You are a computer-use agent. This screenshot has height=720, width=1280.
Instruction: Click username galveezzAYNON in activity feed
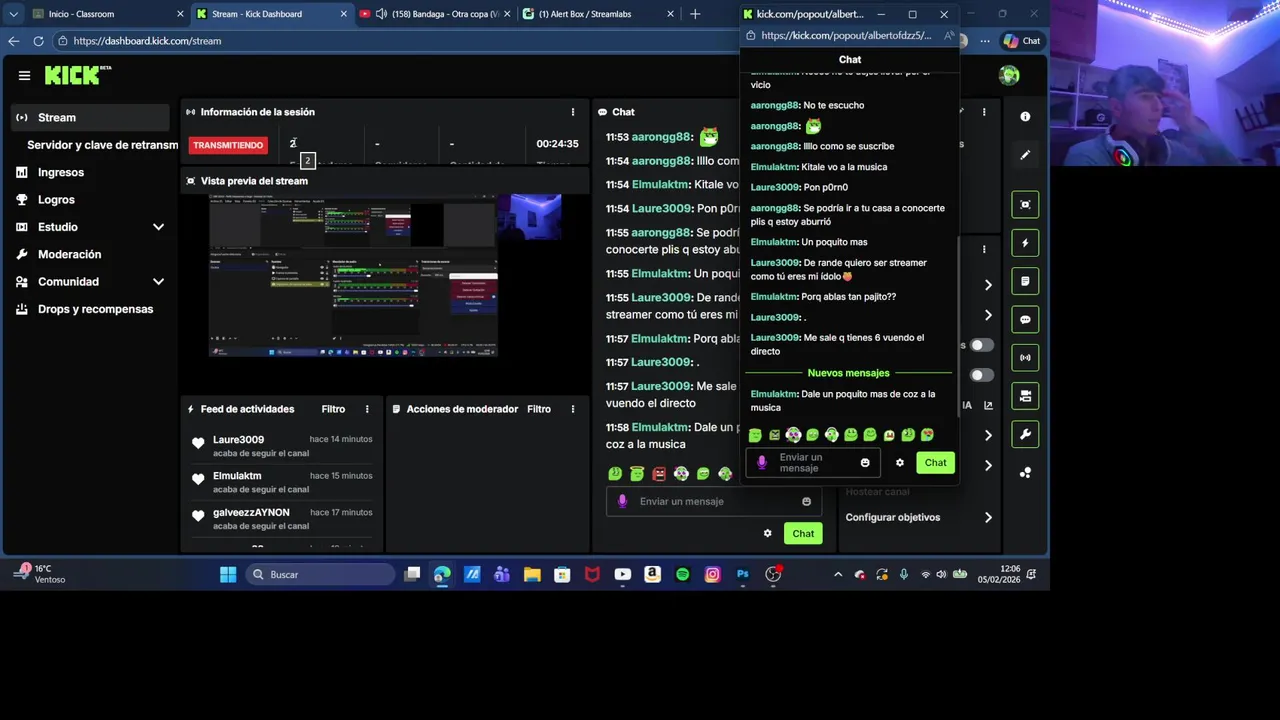[x=251, y=512]
